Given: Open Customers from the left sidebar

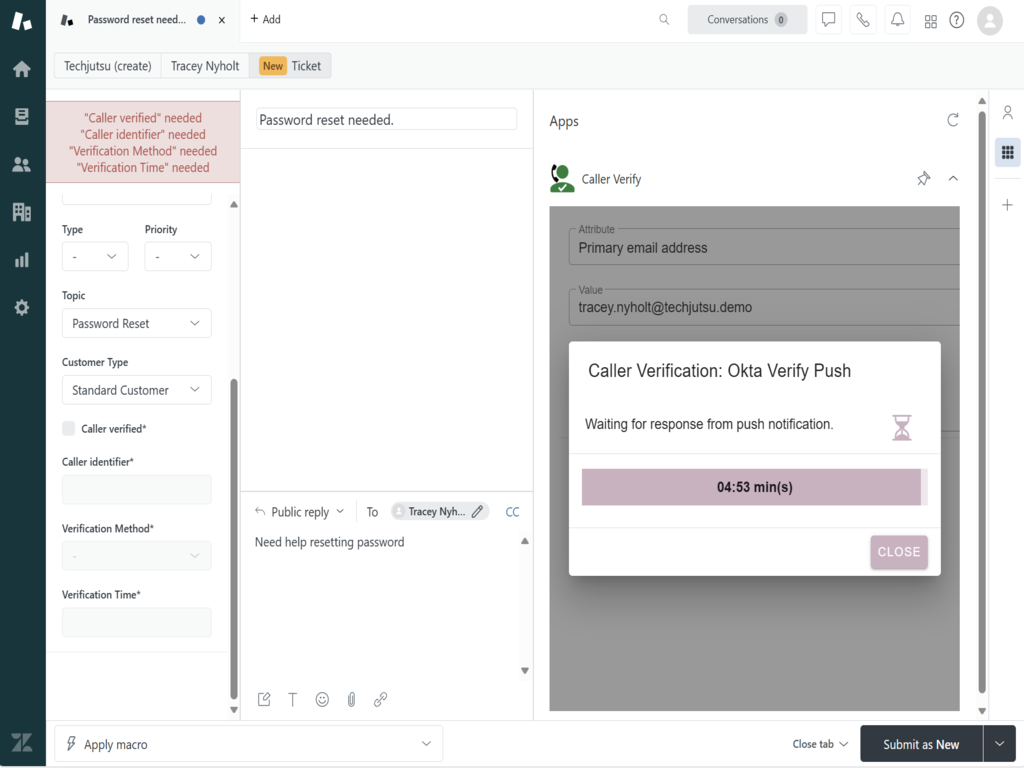Looking at the screenshot, I should click(x=21, y=164).
